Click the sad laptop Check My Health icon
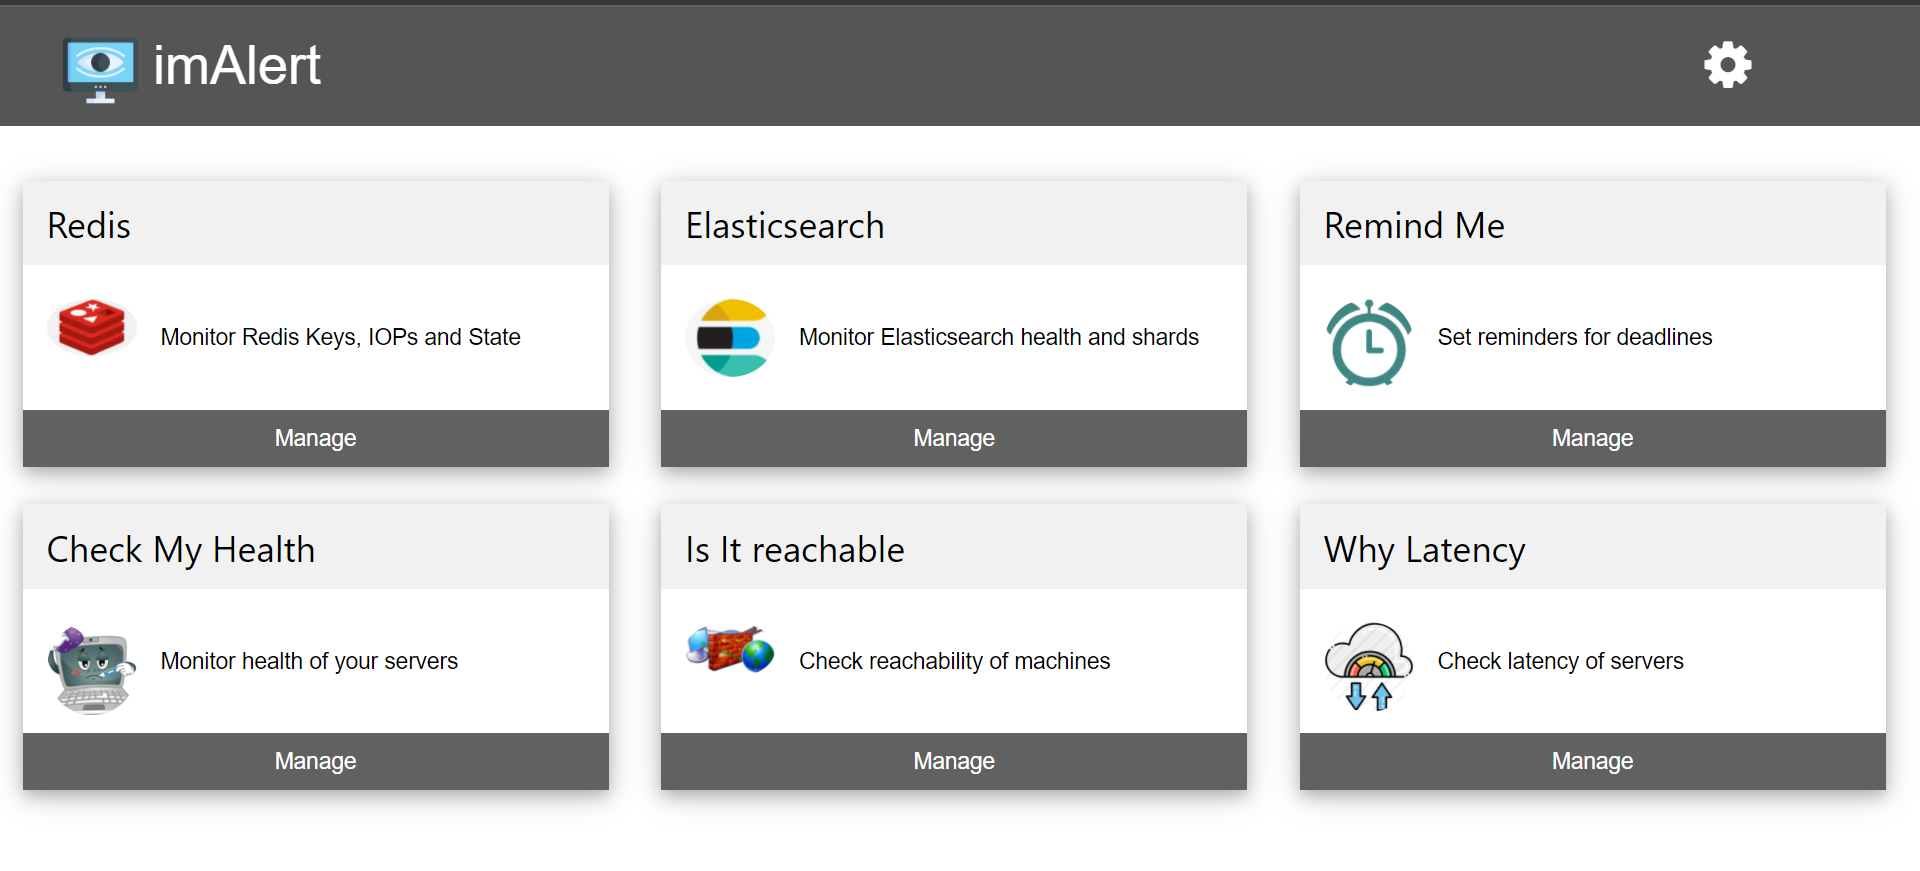 [92, 670]
